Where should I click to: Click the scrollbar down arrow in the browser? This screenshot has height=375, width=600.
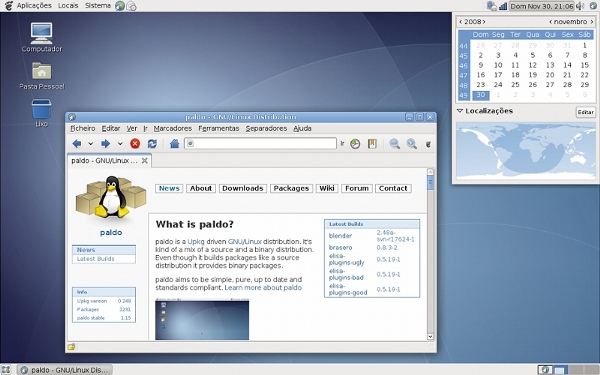click(x=430, y=336)
